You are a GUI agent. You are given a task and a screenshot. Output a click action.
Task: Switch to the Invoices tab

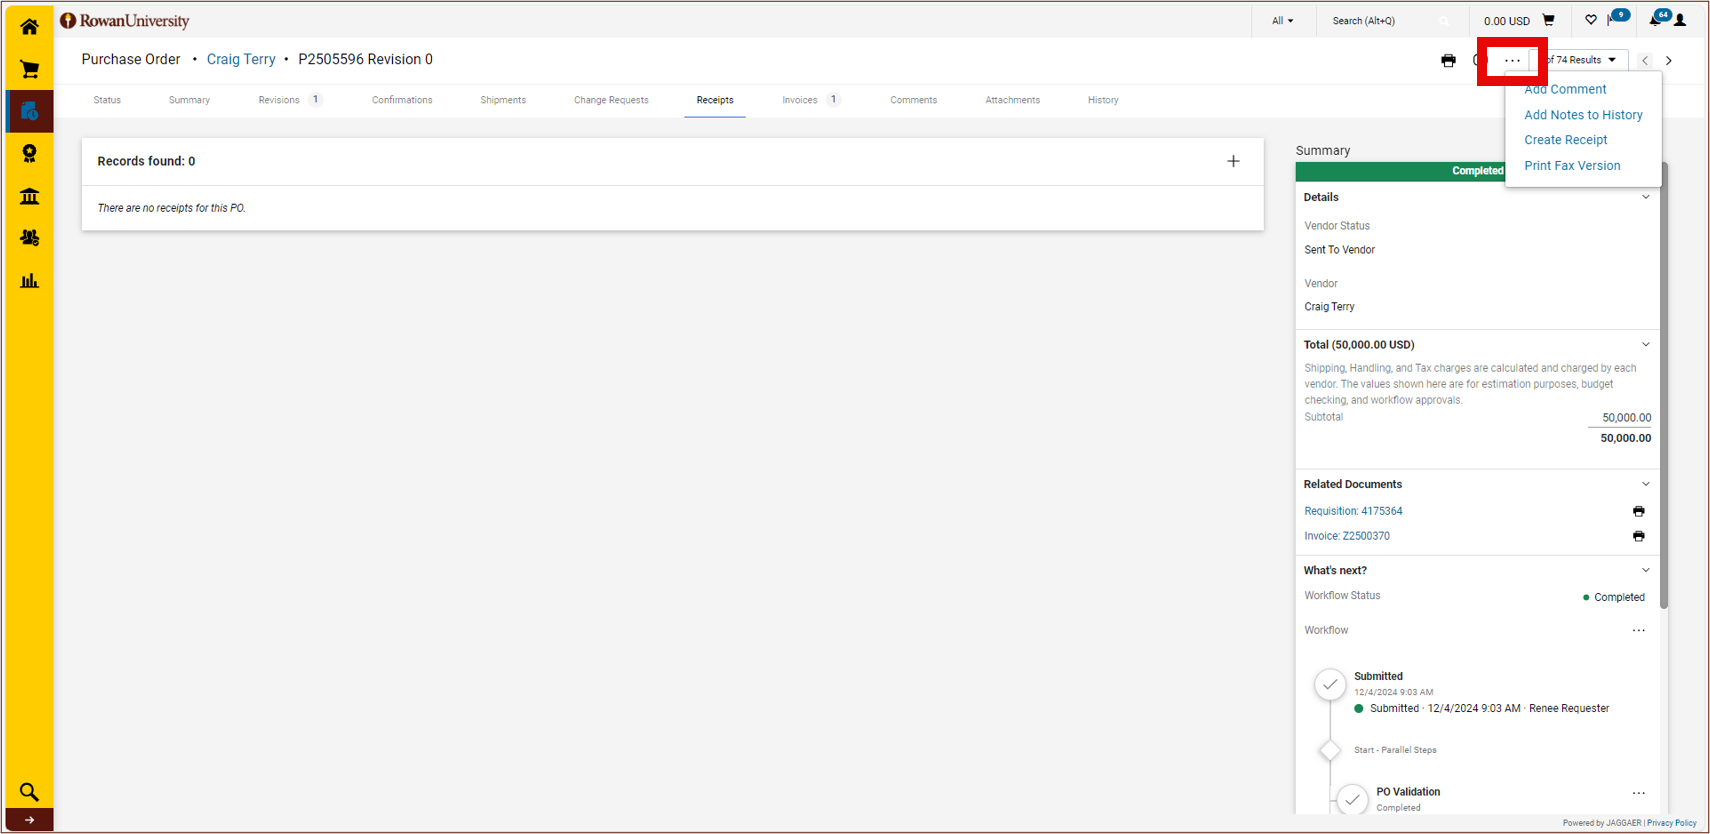click(800, 100)
